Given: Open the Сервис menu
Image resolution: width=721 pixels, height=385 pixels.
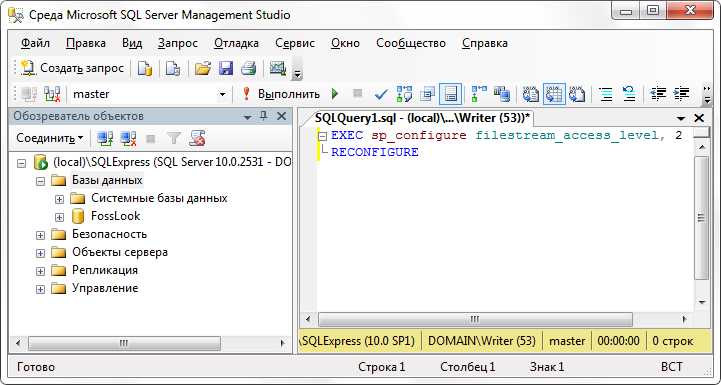Looking at the screenshot, I should point(295,43).
